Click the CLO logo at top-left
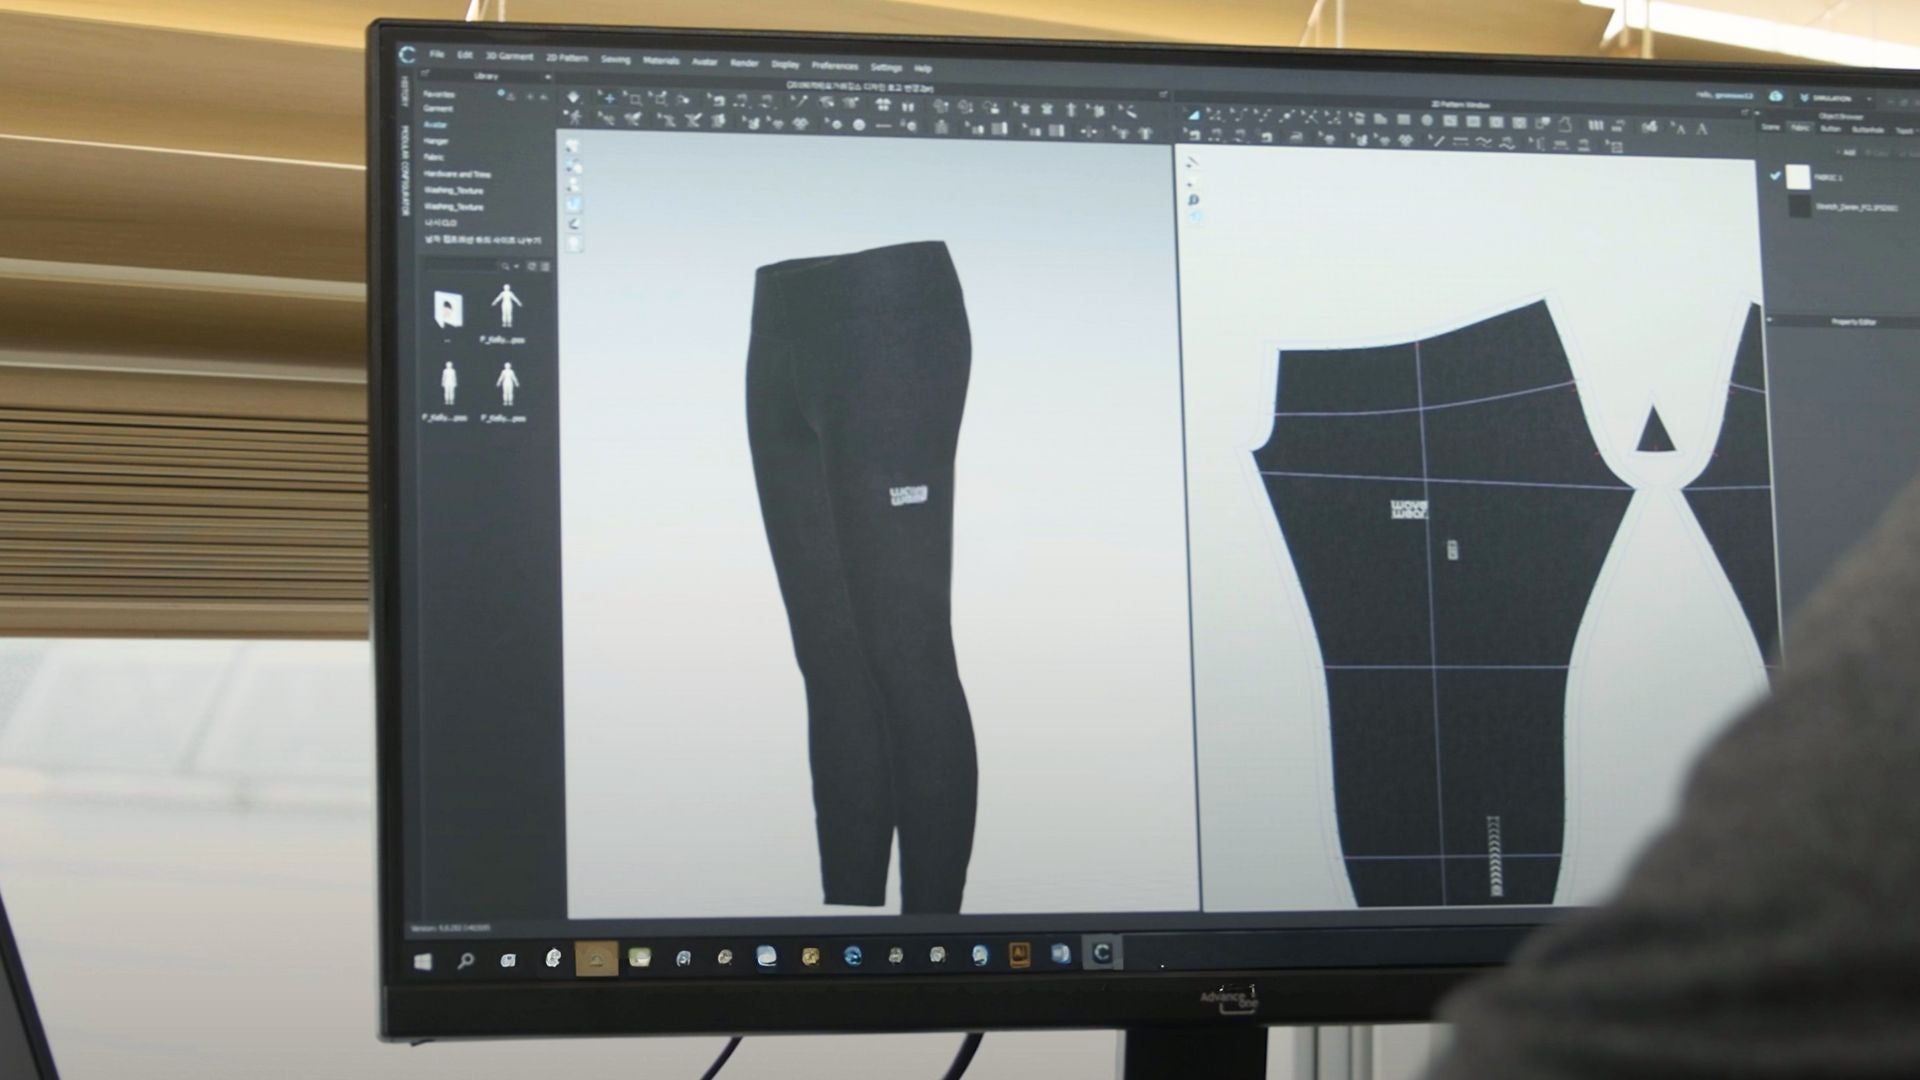This screenshot has height=1080, width=1920. click(x=407, y=55)
